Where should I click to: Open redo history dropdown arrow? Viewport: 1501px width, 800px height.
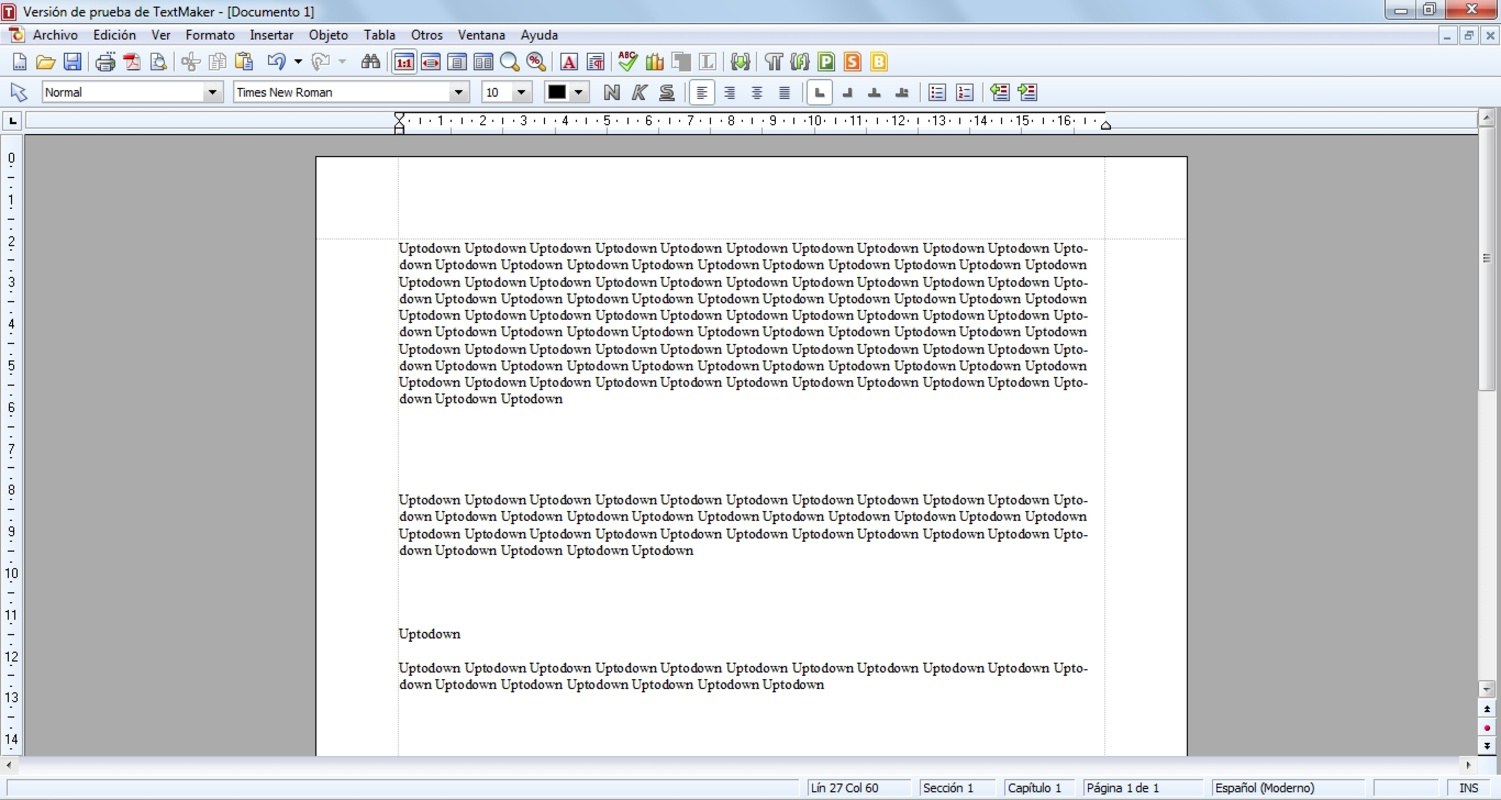pos(342,62)
